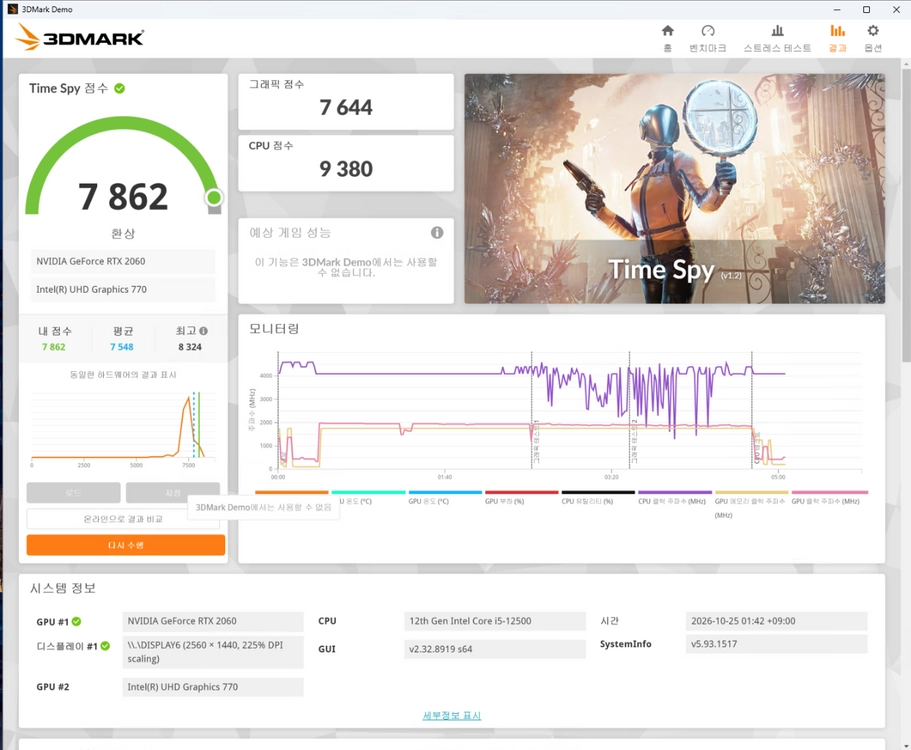Click the orange 다시 수행 run-again button

[x=125, y=545]
